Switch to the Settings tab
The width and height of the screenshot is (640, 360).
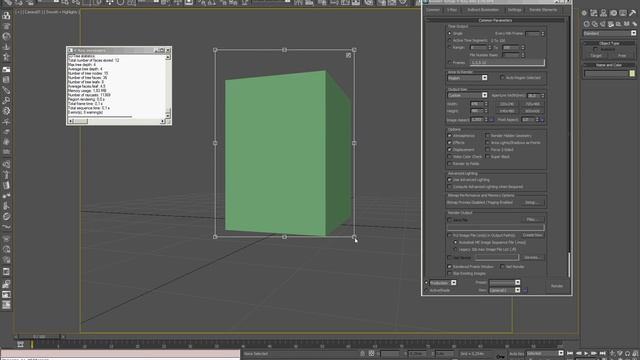coord(514,10)
